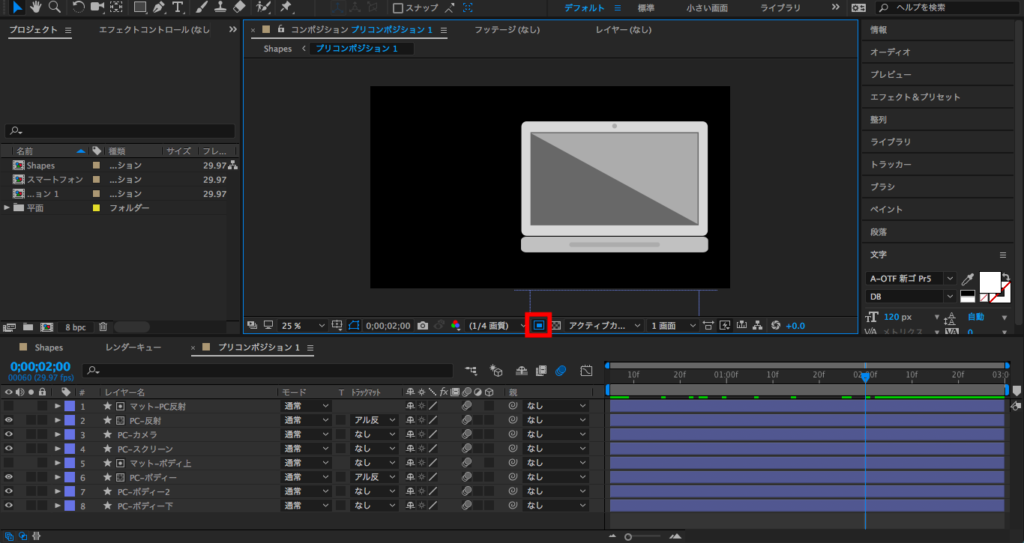This screenshot has height=543, width=1024.
Task: Select the Zoom magnifier tool
Action: click(53, 7)
